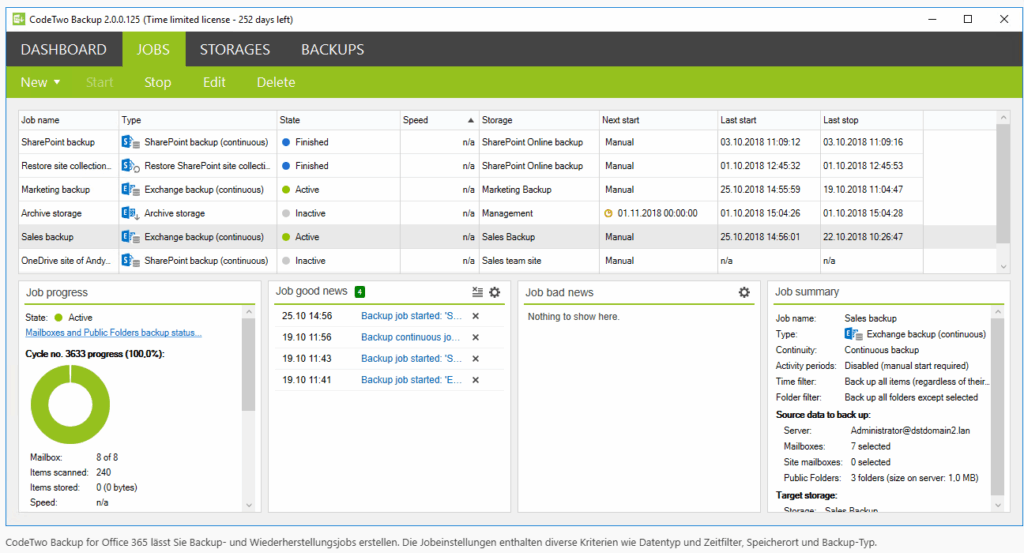
Task: Click the Archive storage type icon
Action: (x=129, y=213)
